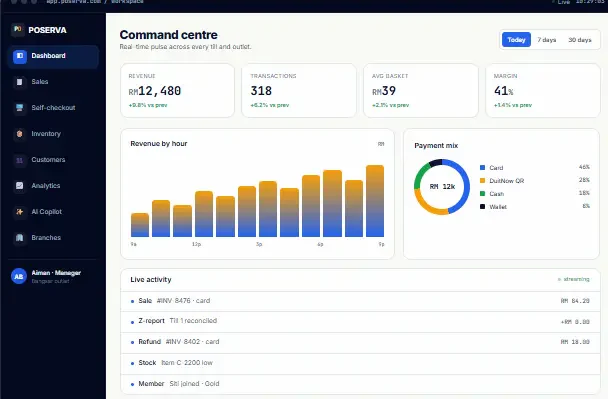This screenshot has width=608, height=399.
Task: Click the RM 18.00 refund amount
Action: [x=575, y=342]
